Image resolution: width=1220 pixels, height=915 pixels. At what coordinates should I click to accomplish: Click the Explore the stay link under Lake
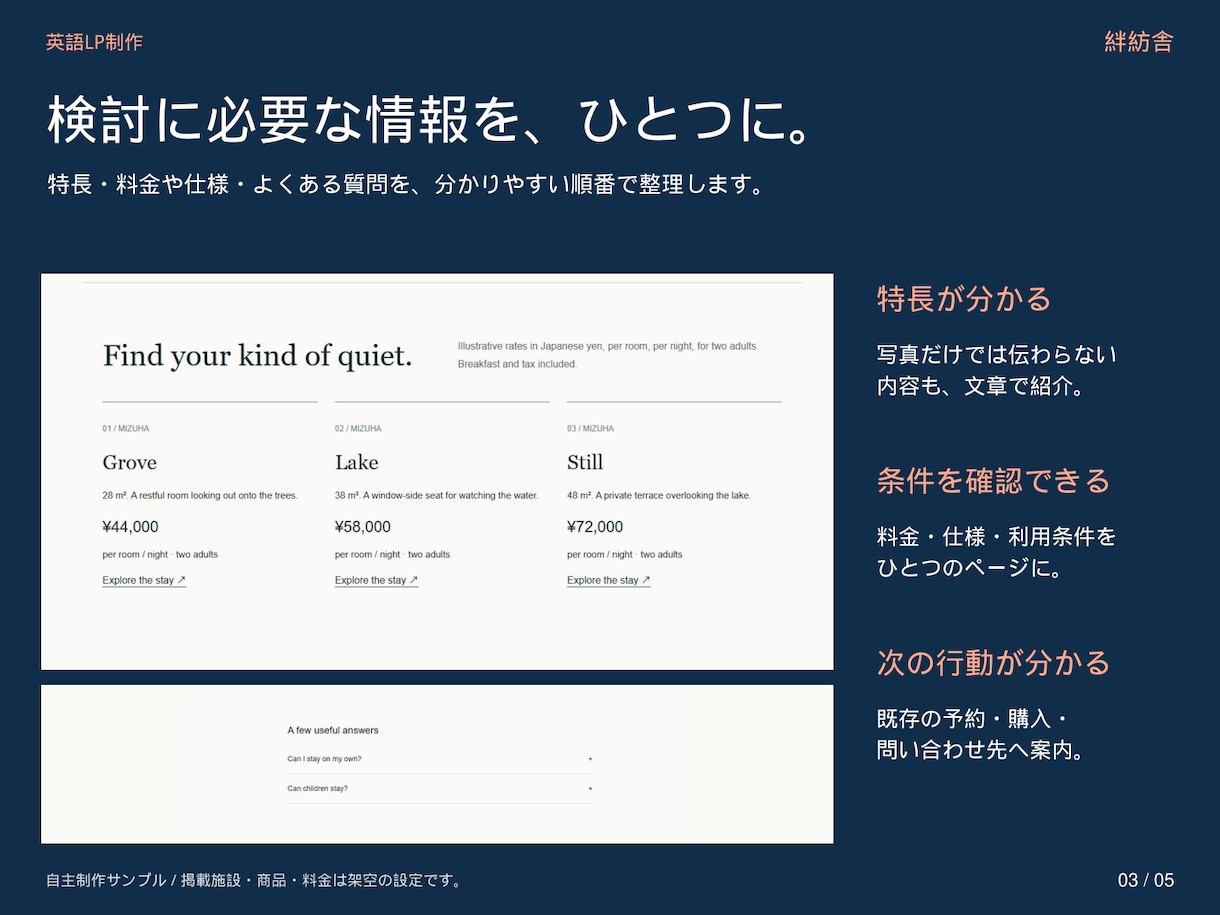point(376,580)
